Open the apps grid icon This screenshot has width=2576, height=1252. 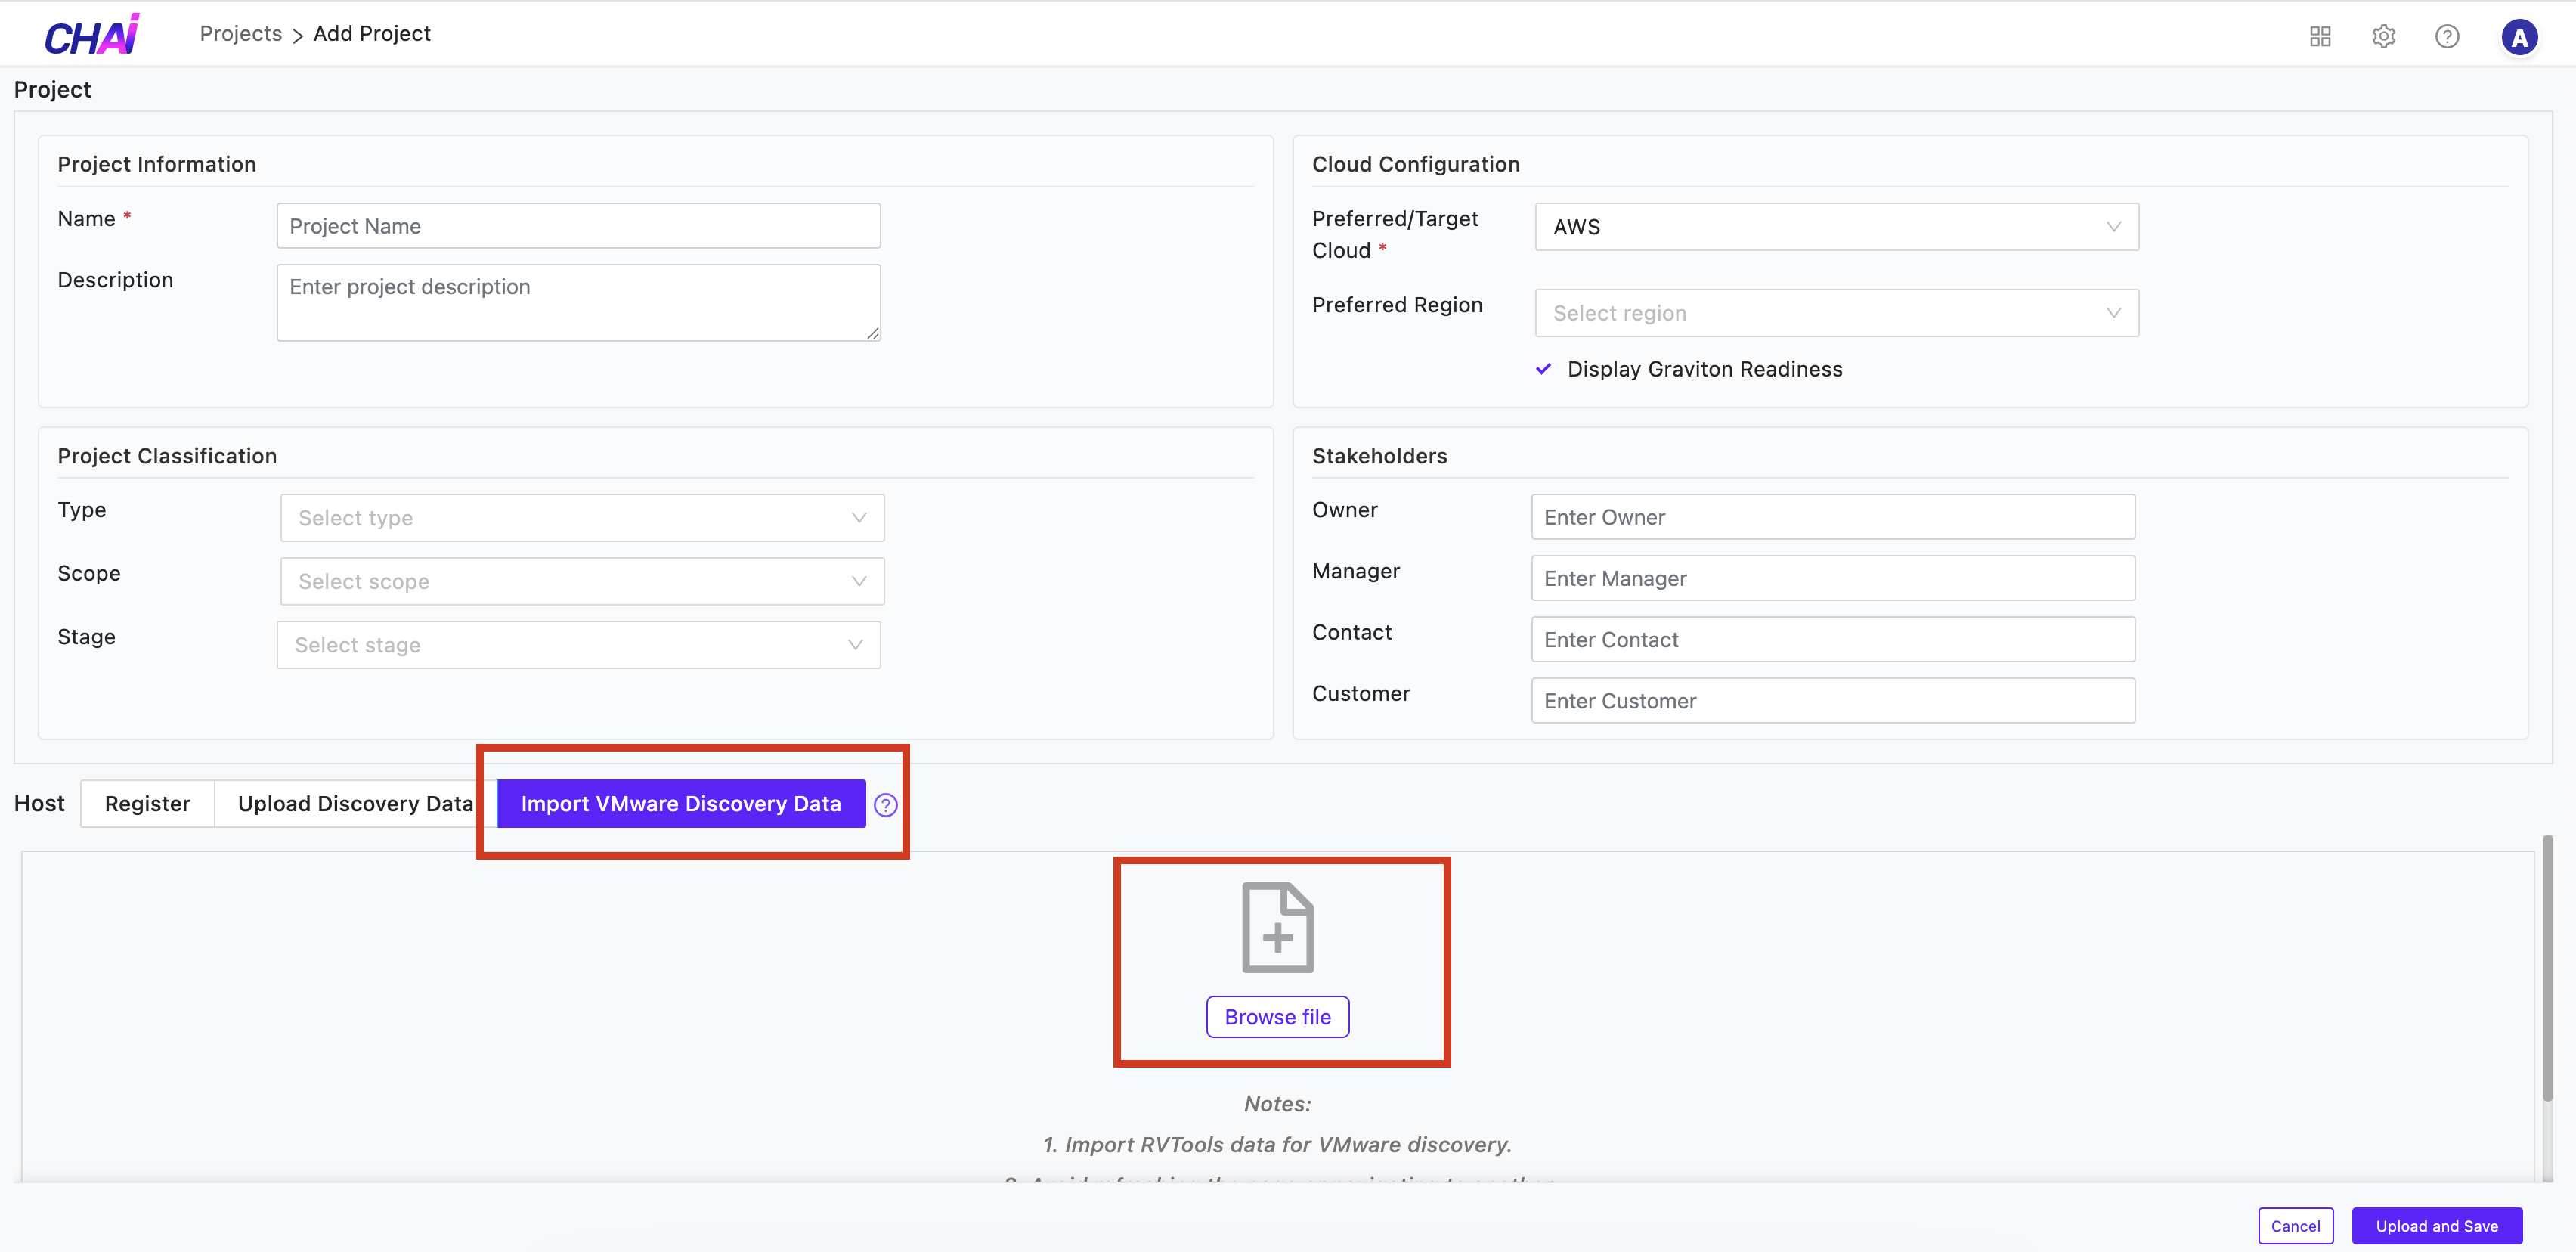click(x=2320, y=37)
